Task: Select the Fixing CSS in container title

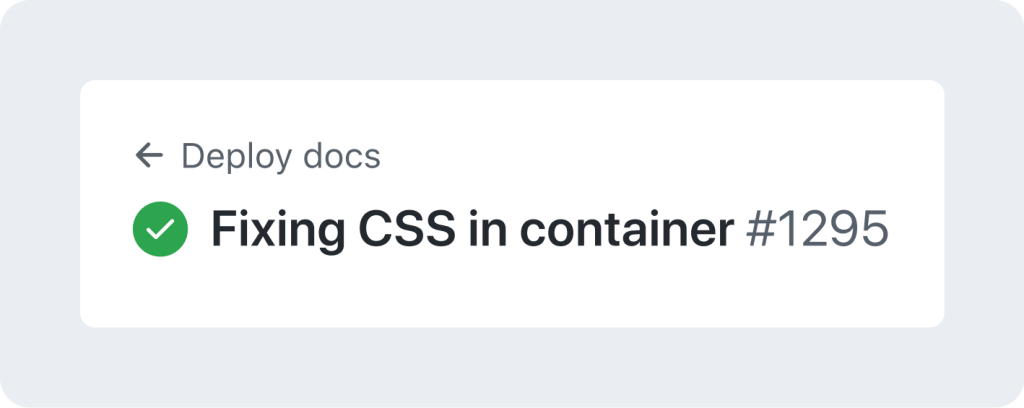Action: 471,231
